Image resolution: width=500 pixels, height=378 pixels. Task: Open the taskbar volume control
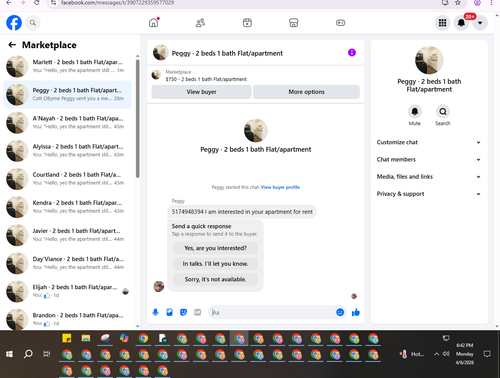[446, 354]
